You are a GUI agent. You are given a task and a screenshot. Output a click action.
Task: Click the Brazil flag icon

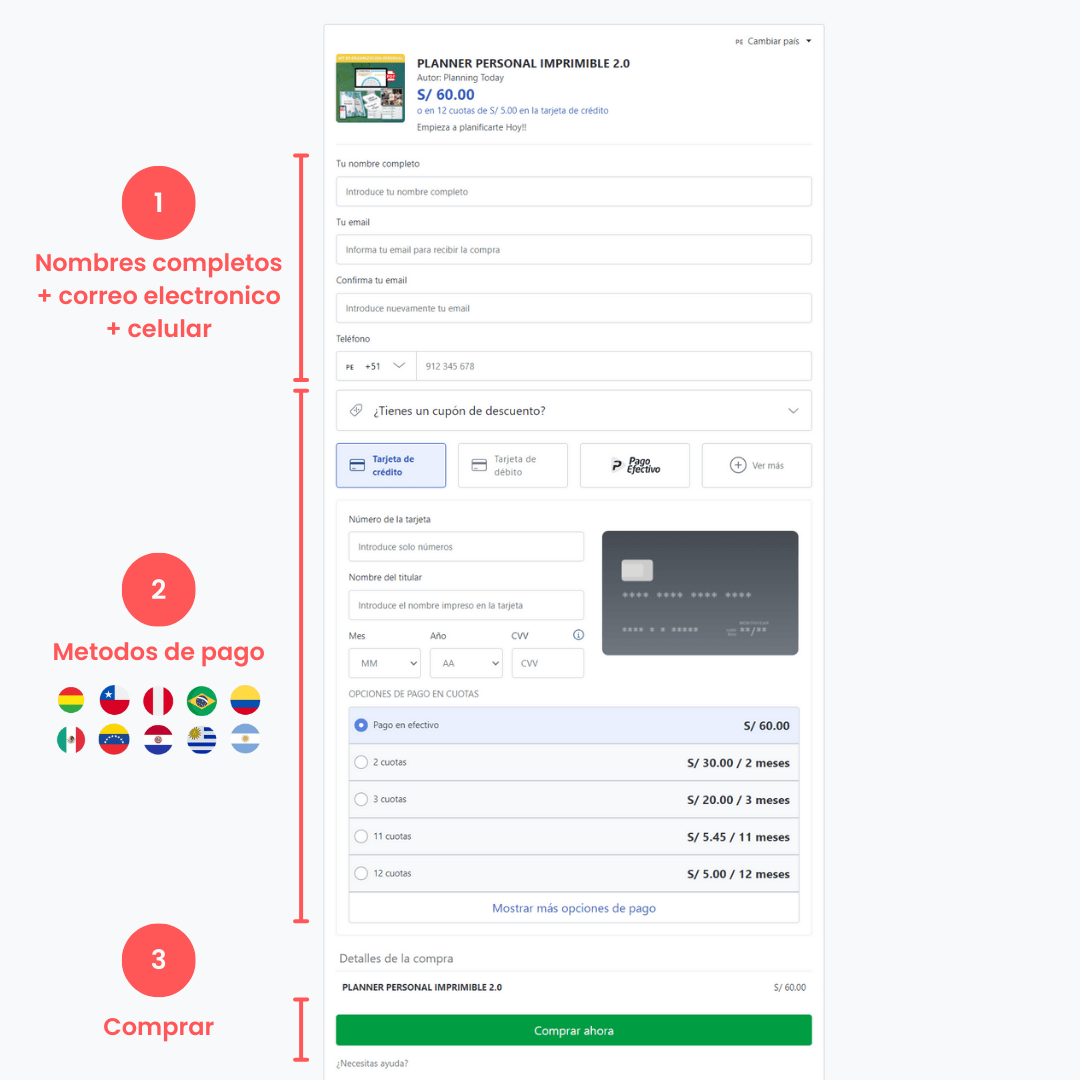tap(202, 701)
